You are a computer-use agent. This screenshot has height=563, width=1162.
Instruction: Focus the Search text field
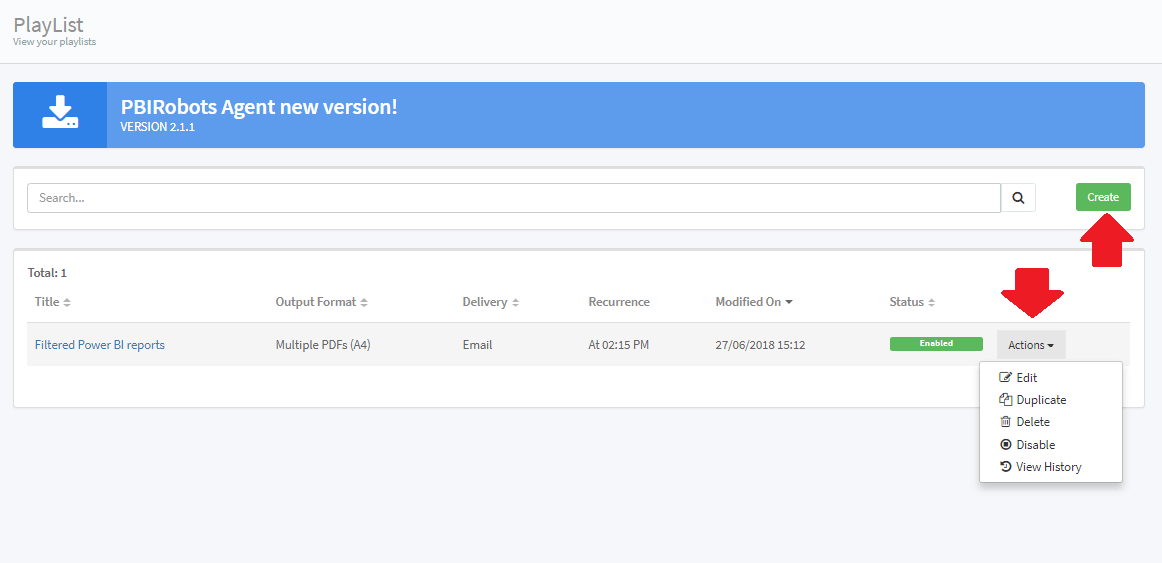[x=513, y=198]
